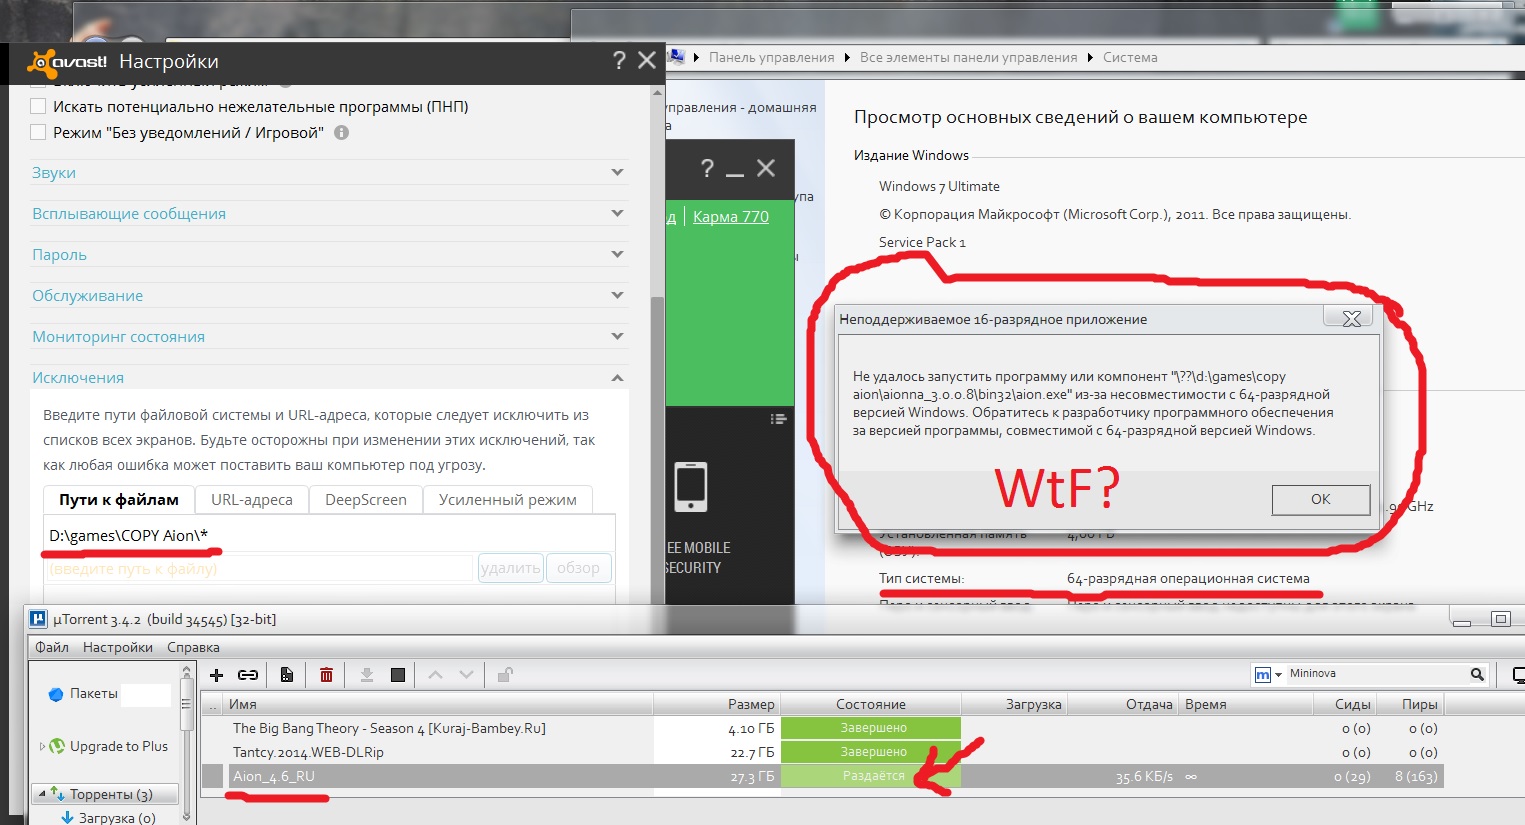Open the Файл menu in uTorrent
1525x825 pixels.
[x=52, y=647]
